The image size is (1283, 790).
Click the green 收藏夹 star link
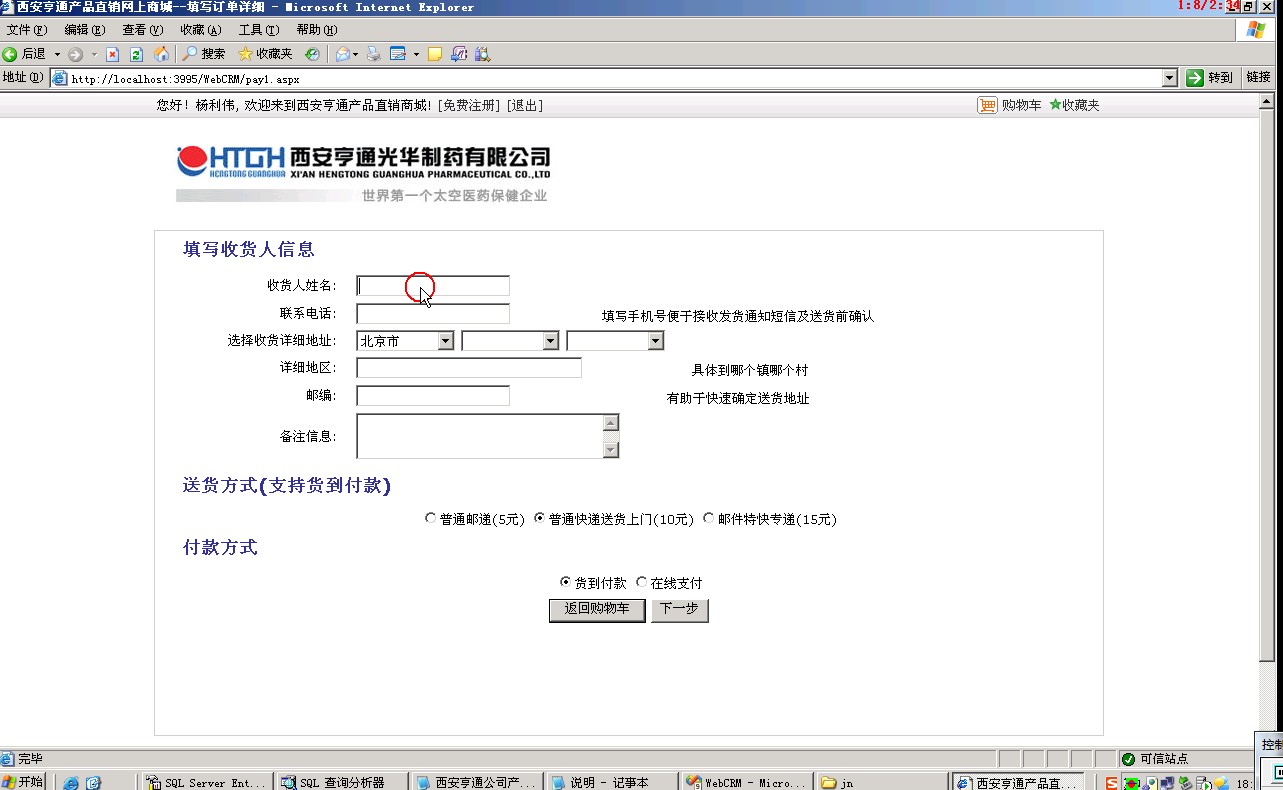point(1074,105)
